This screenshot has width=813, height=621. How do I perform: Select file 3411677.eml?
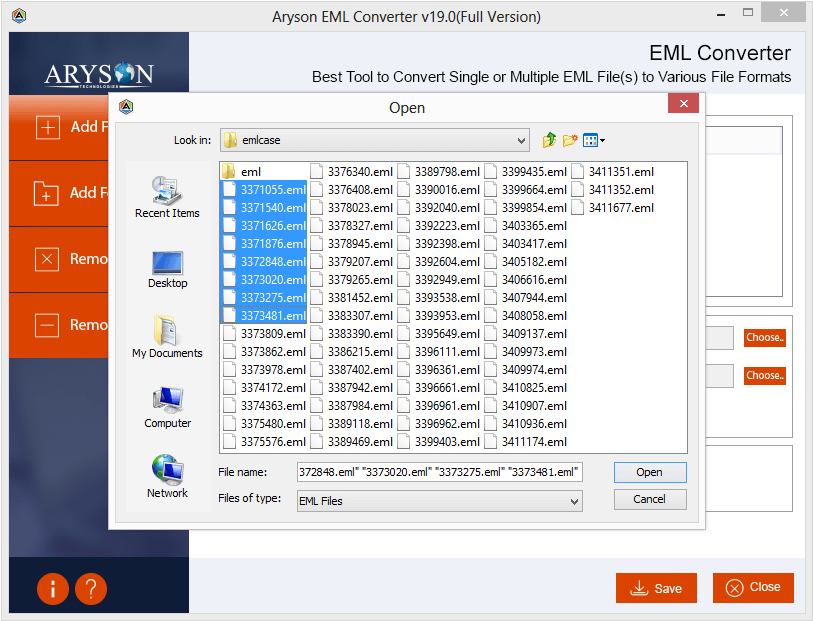click(x=620, y=208)
